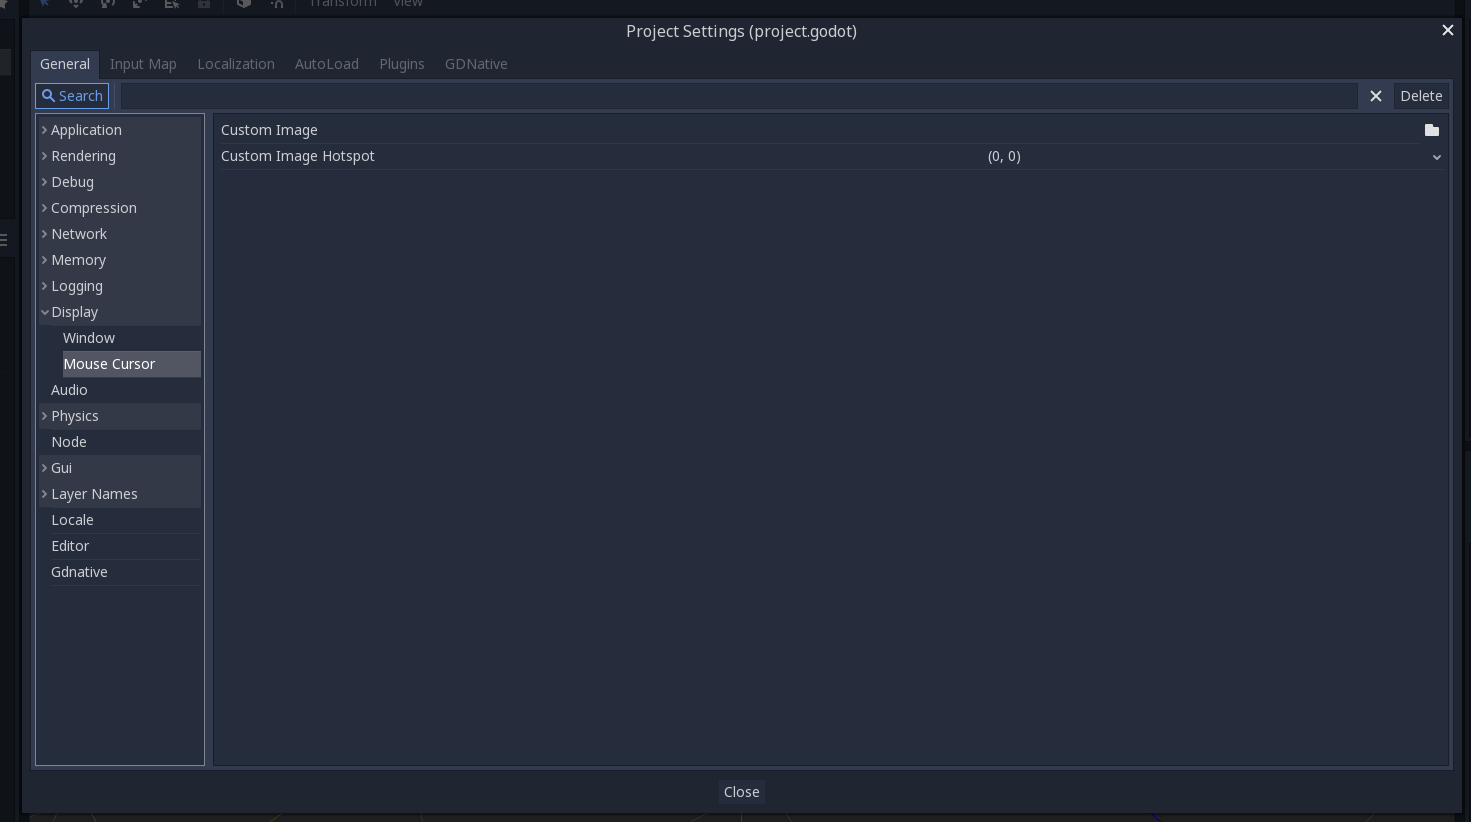Clear the search field with the X icon
Viewport: 1471px width, 822px height.
[x=1375, y=96]
